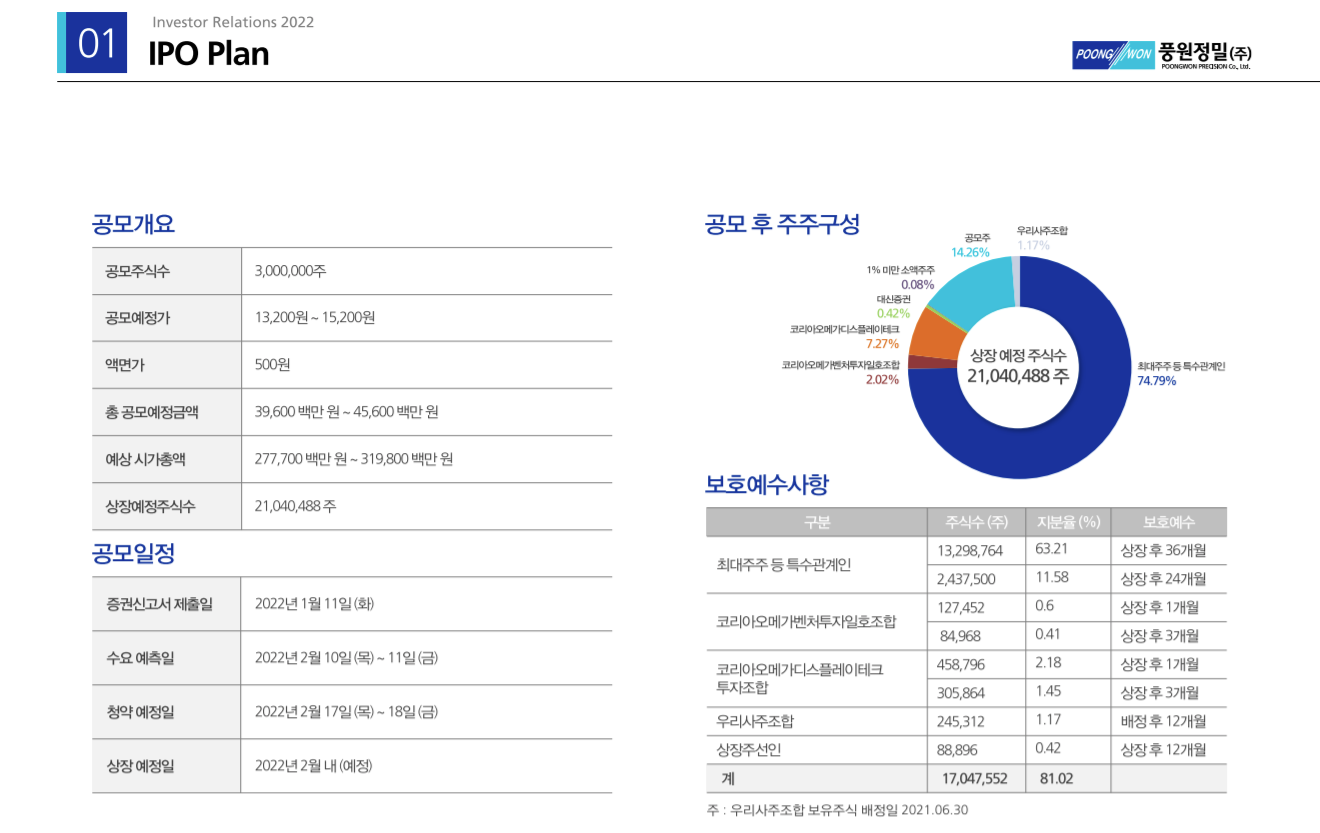Select the 1% 미만 소액주주 0.08% chart label

[901, 277]
